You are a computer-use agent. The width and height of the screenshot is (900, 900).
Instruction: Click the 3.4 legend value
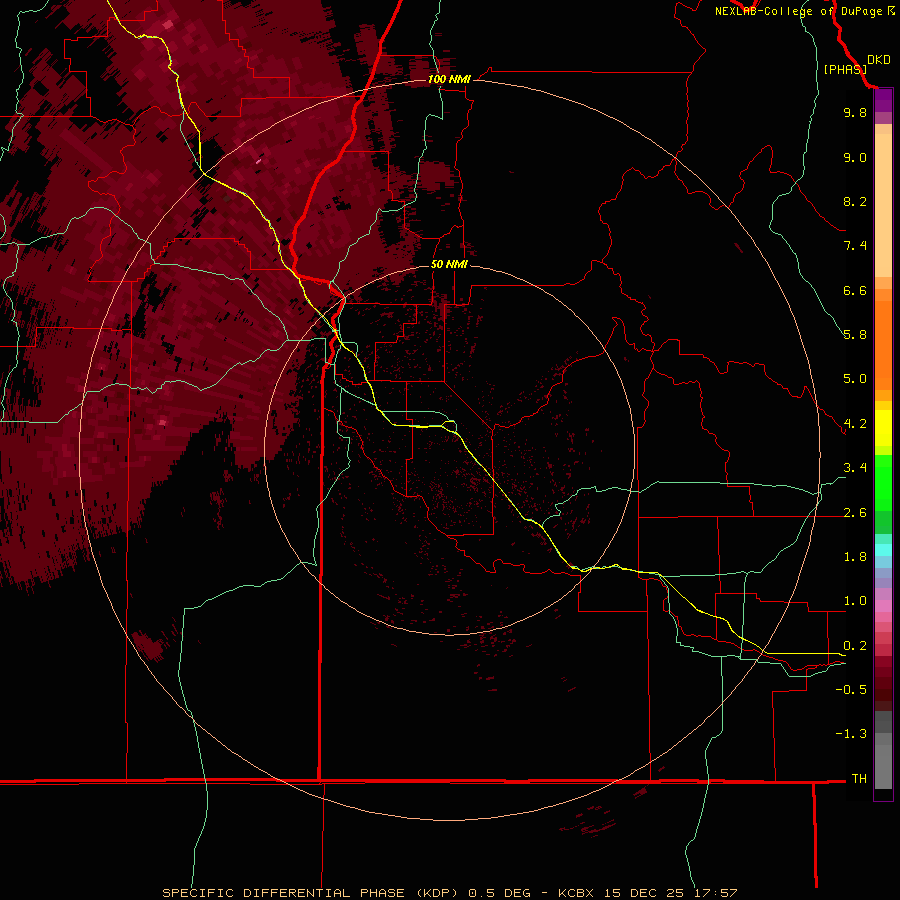pos(855,468)
